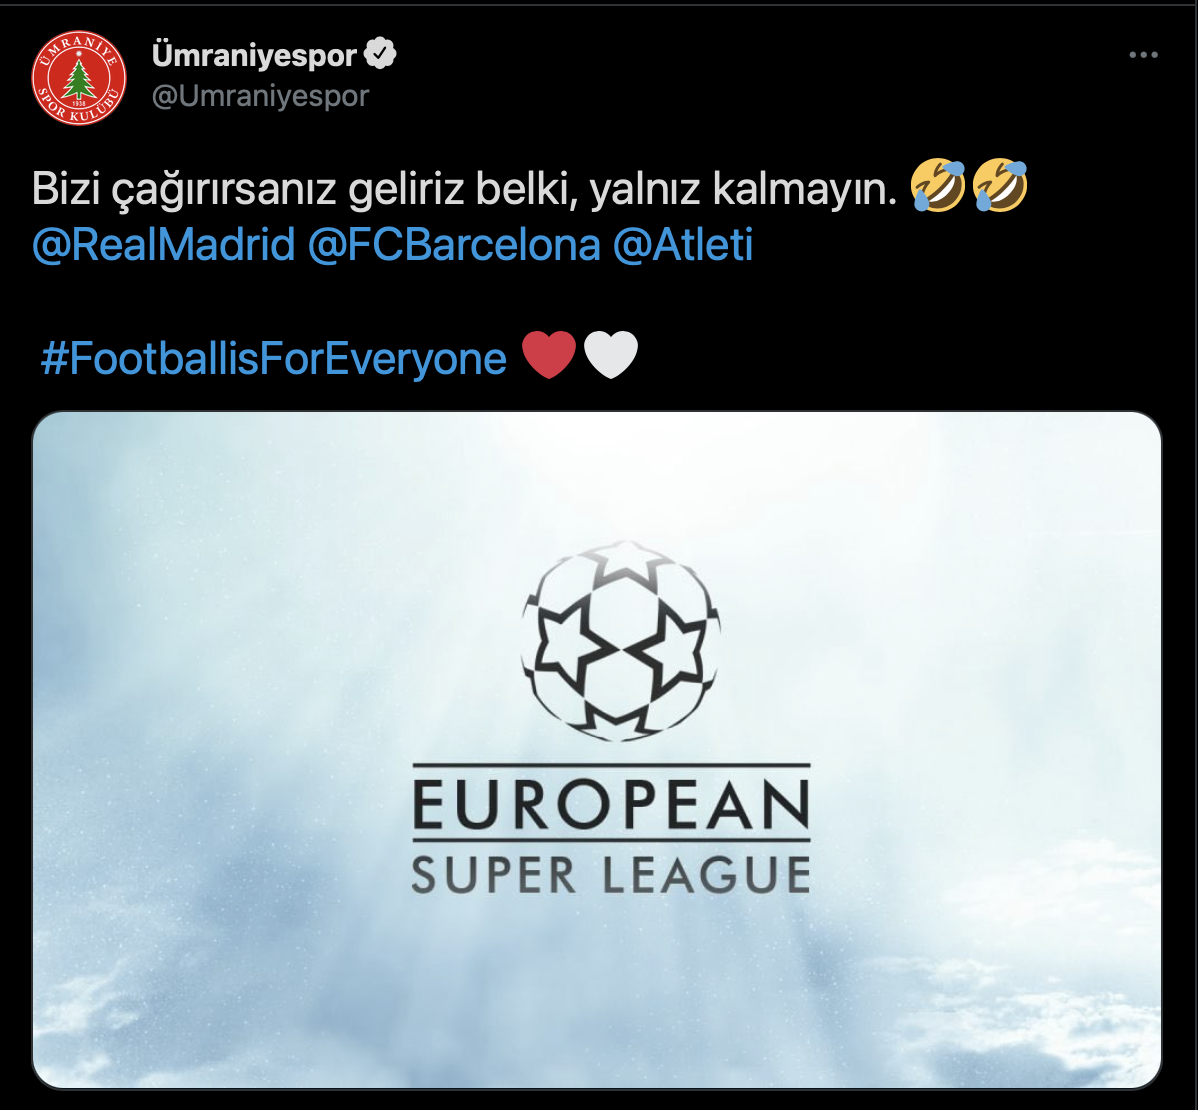This screenshot has width=1198, height=1110.
Task: Click the white heart emoji
Action: tap(610, 354)
